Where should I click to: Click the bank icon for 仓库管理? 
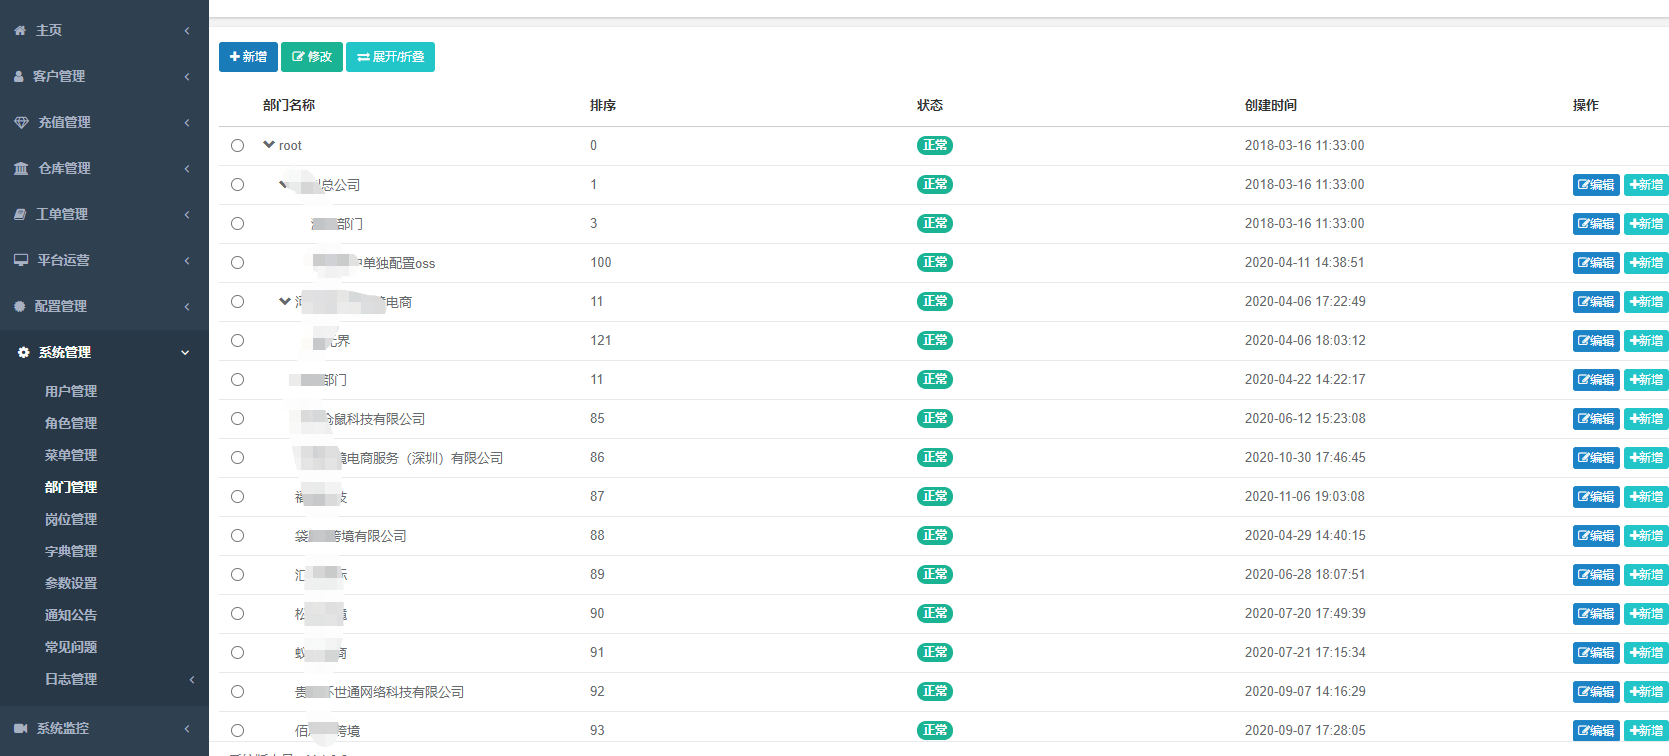[x=21, y=168]
